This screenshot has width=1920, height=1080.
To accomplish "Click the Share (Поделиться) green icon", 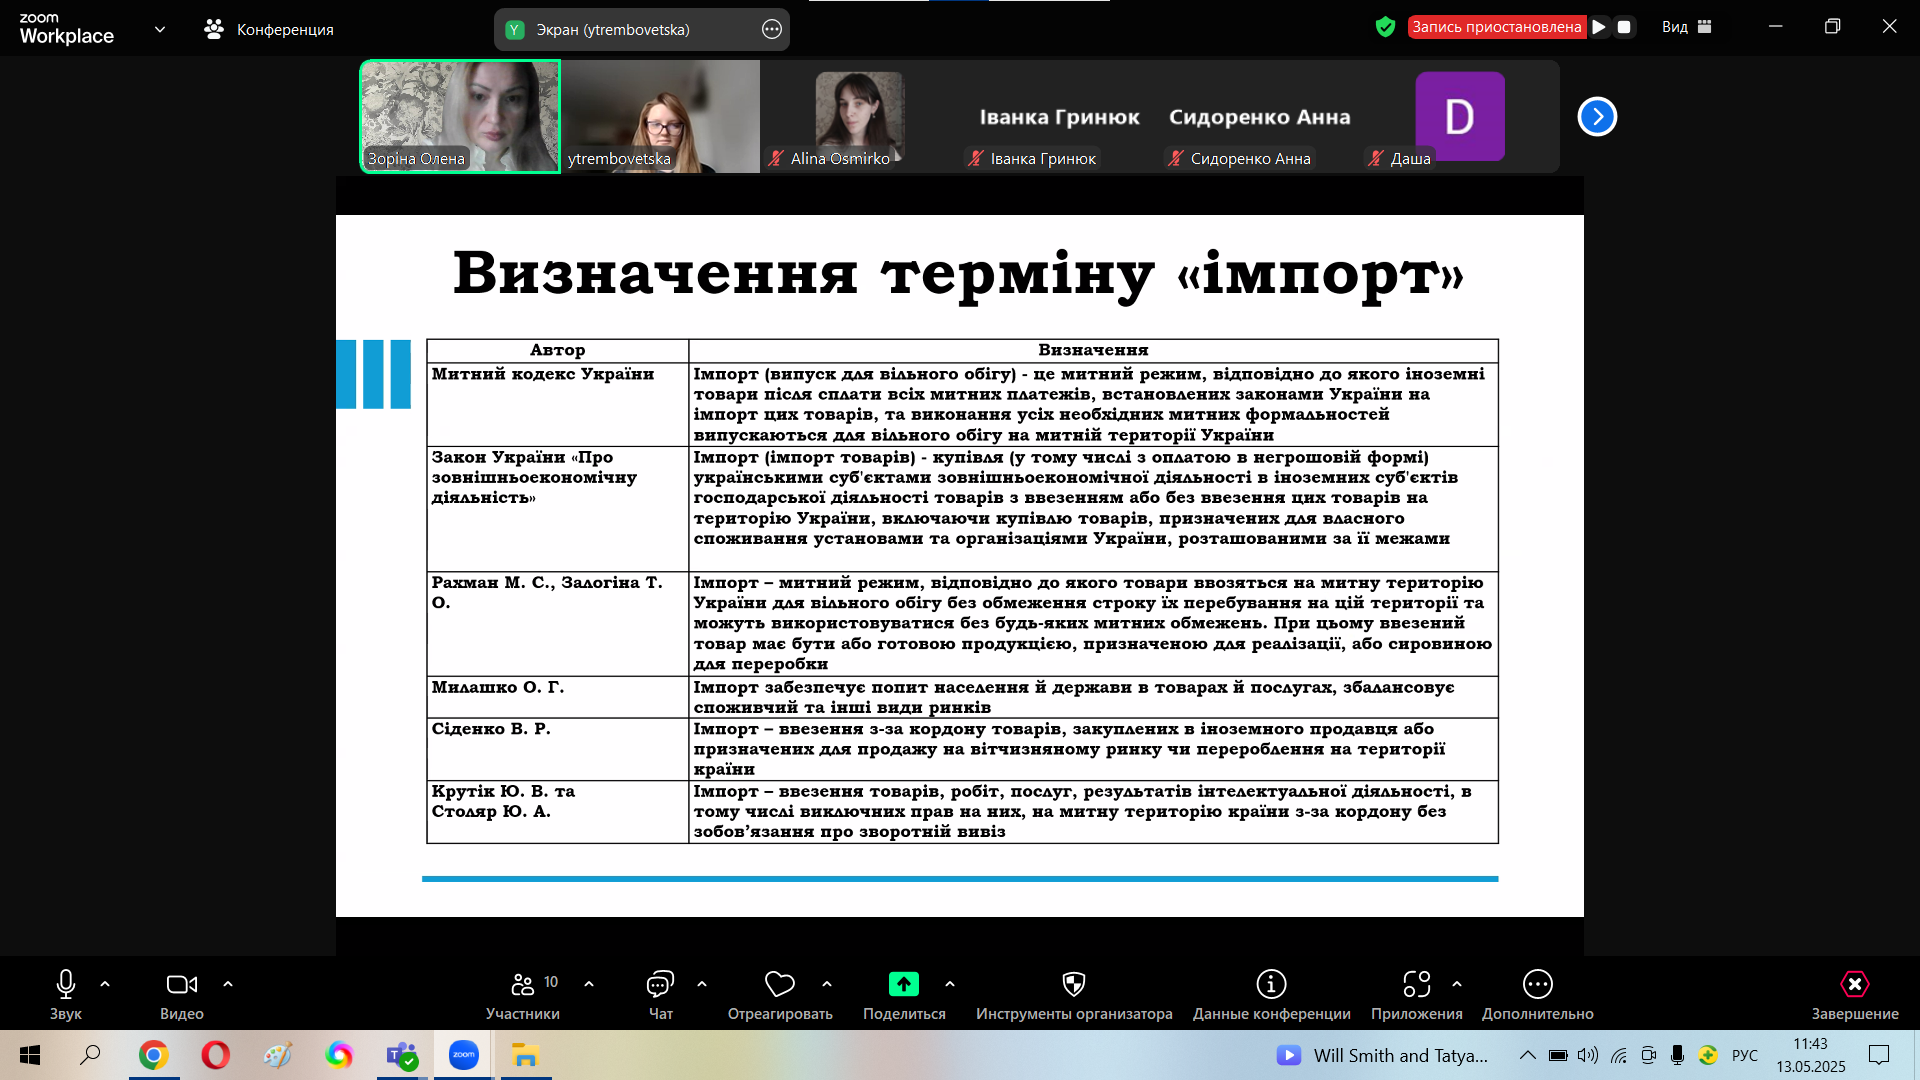I will pyautogui.click(x=904, y=985).
